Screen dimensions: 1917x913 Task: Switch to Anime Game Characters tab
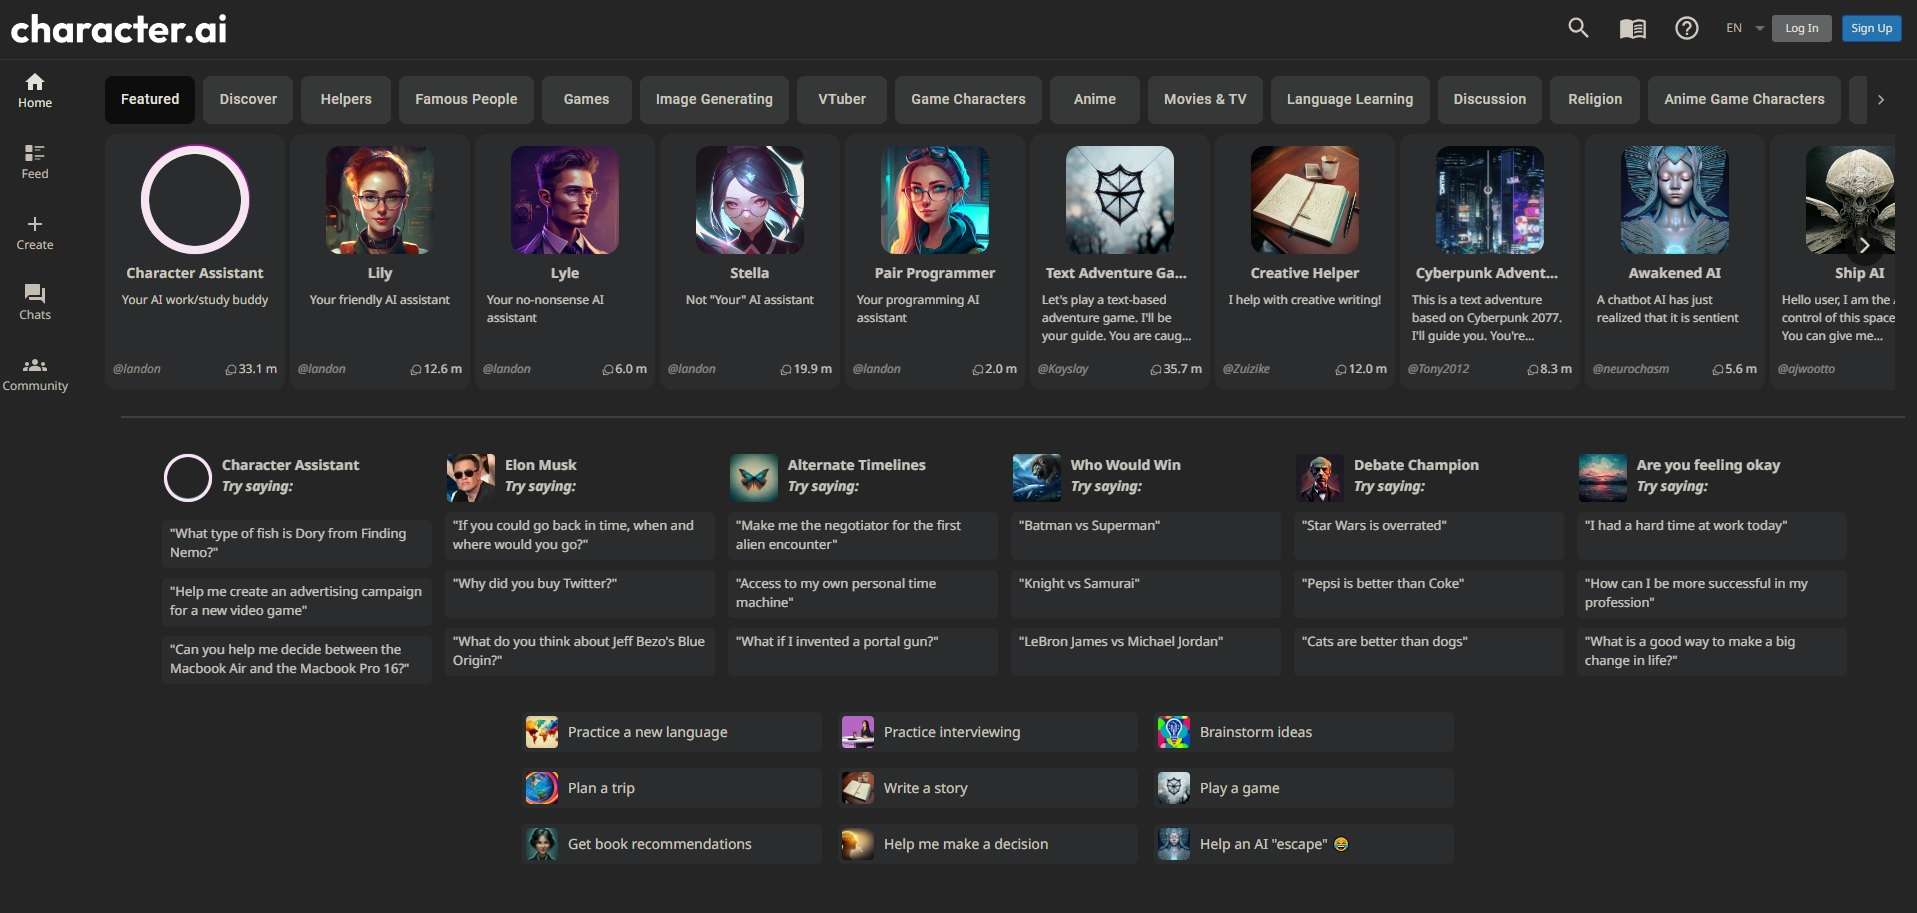click(x=1744, y=100)
